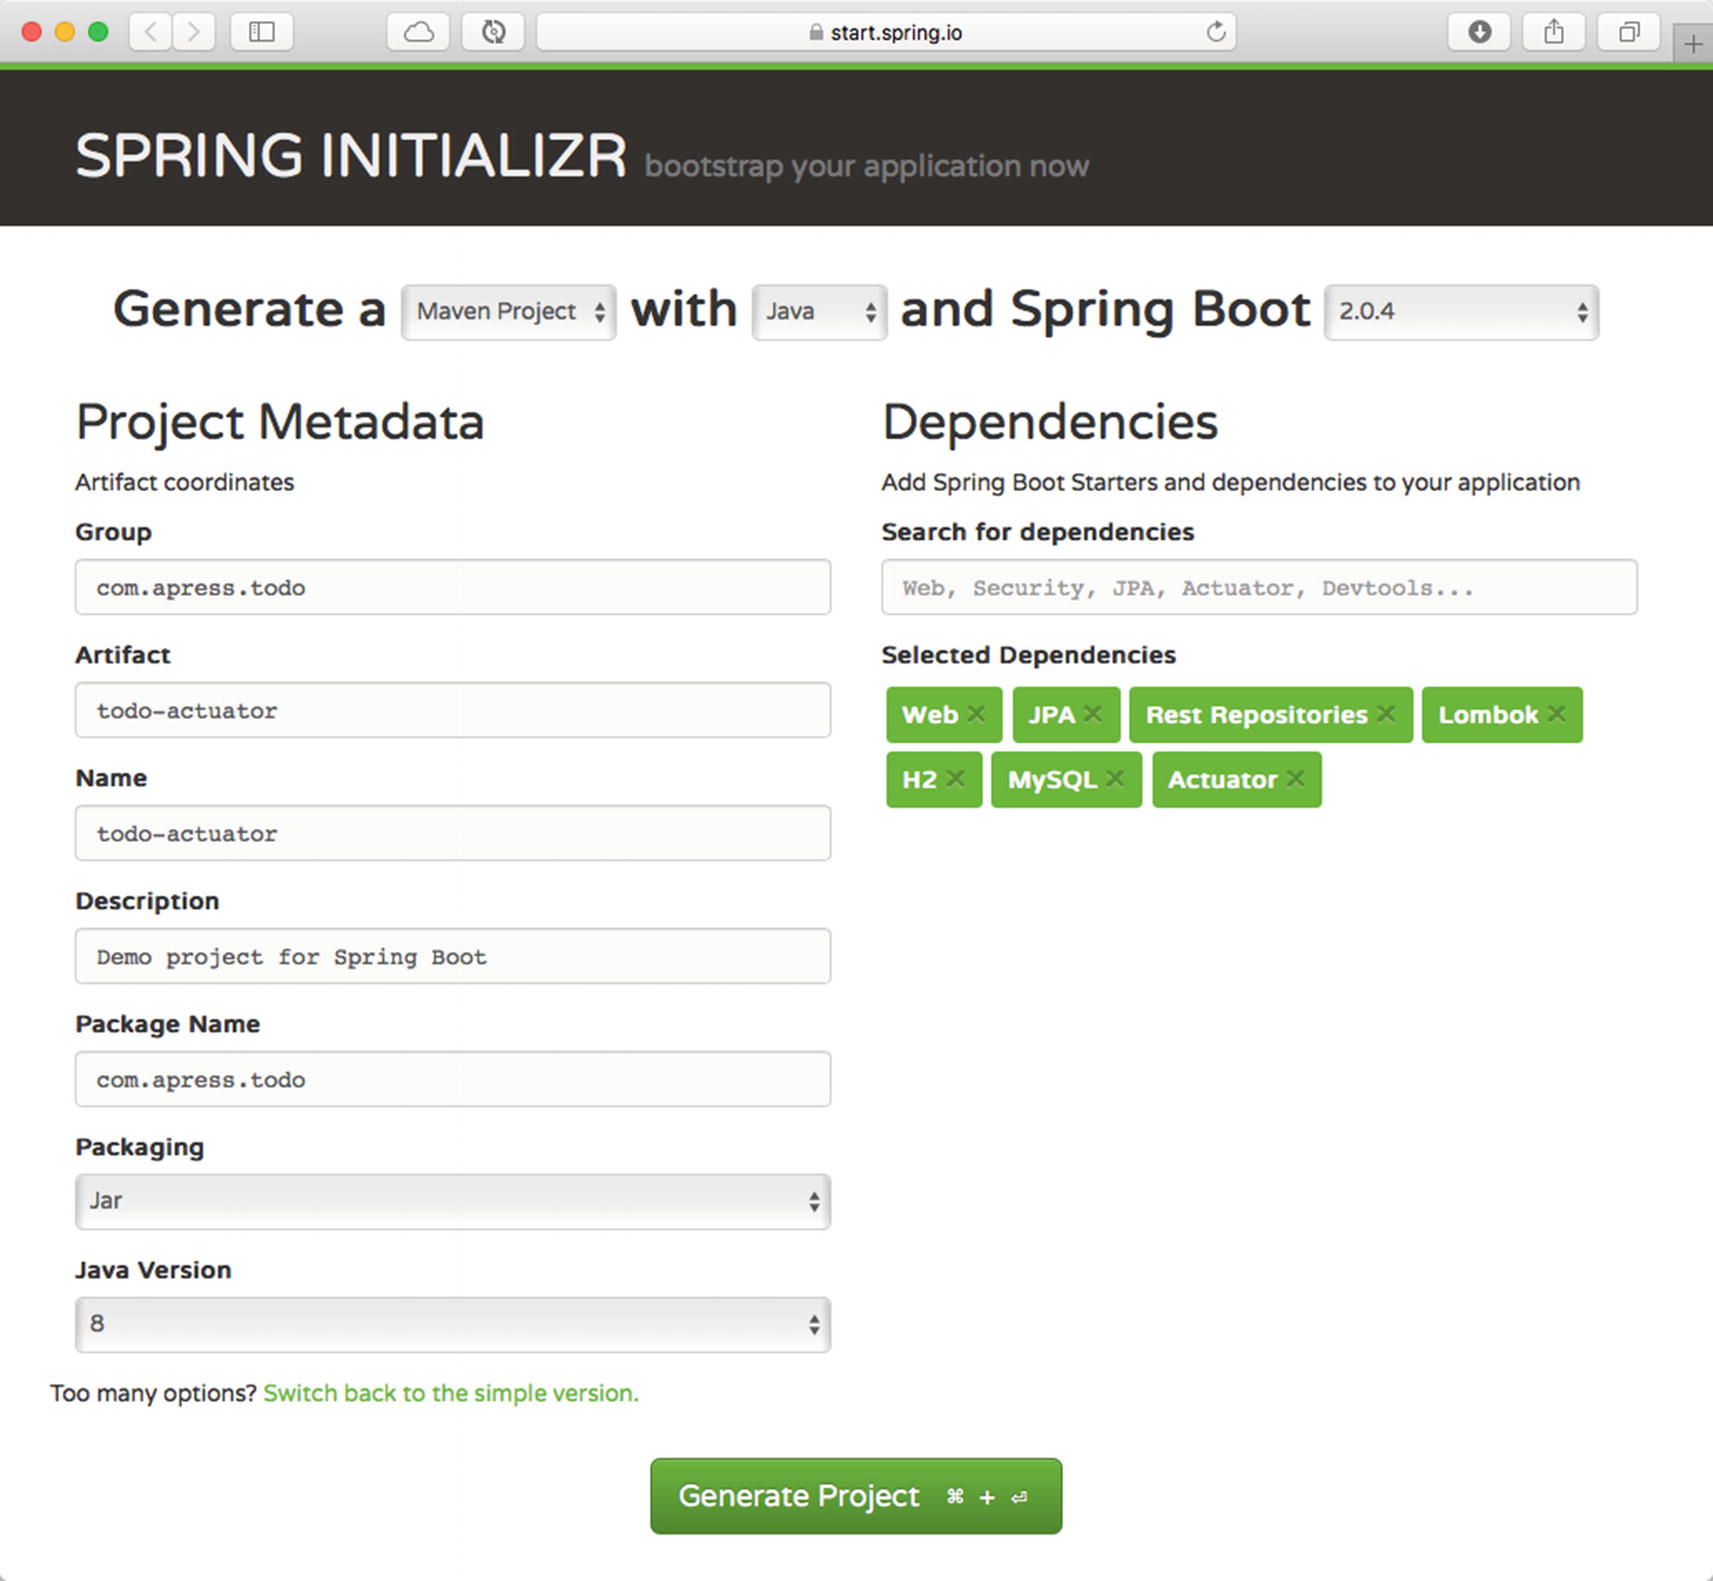Screen dimensions: 1713x1581
Task: Click the Share icon in Safari toolbar
Action: click(1553, 32)
